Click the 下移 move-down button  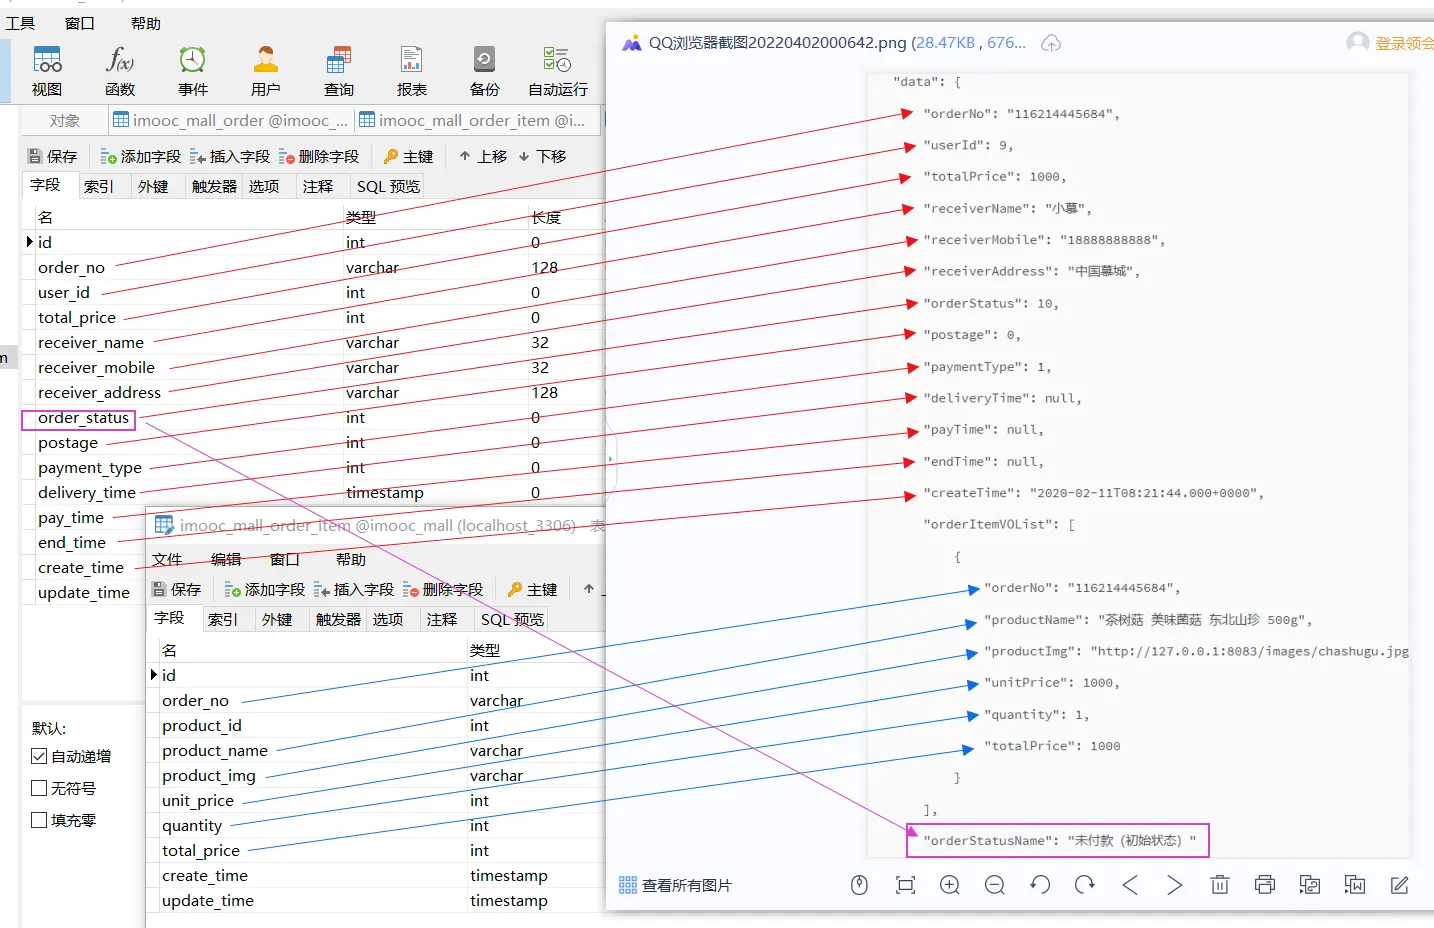click(542, 156)
